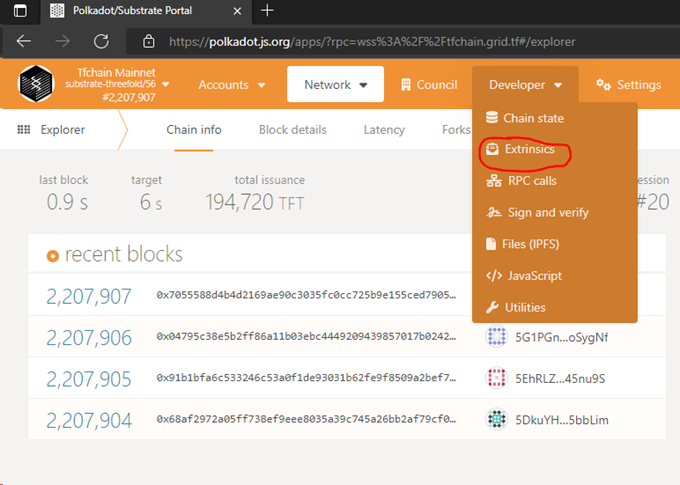Click the Sign and verify signature icon
Viewport: 680px width, 485px height.
494,212
